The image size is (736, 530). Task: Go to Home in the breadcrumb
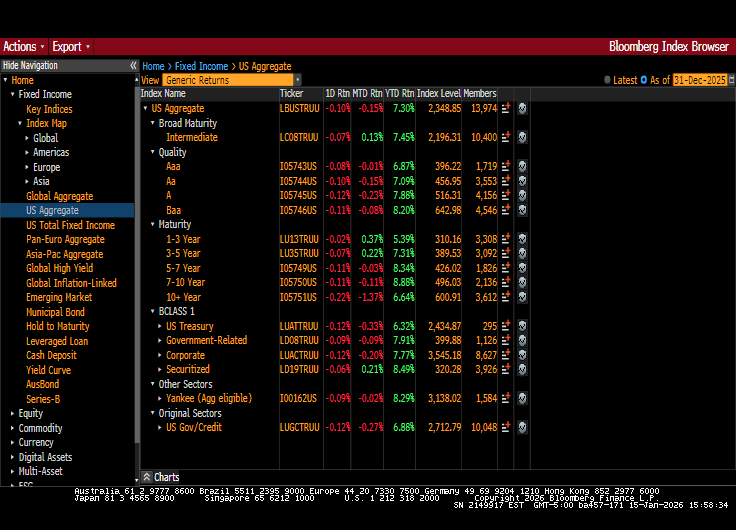tap(153, 66)
